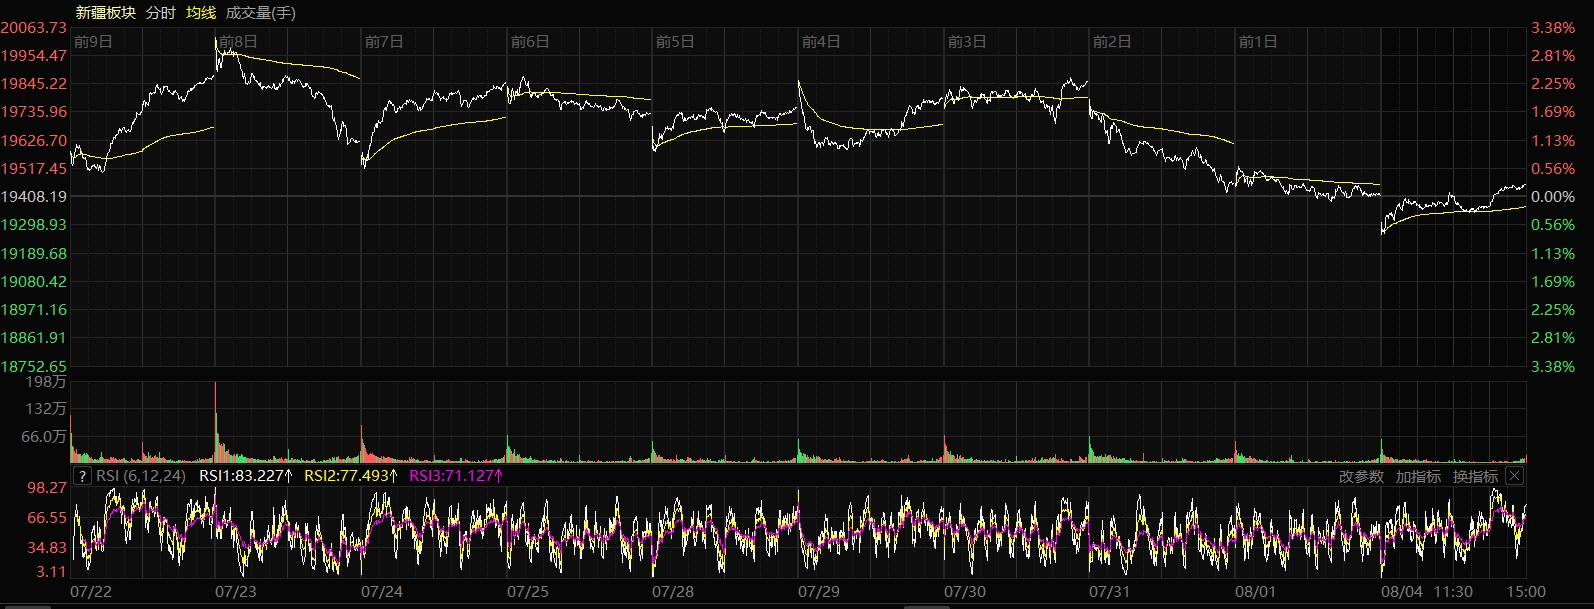Click 加指标 to add an indicator
The height and width of the screenshot is (609, 1594).
(x=1418, y=477)
